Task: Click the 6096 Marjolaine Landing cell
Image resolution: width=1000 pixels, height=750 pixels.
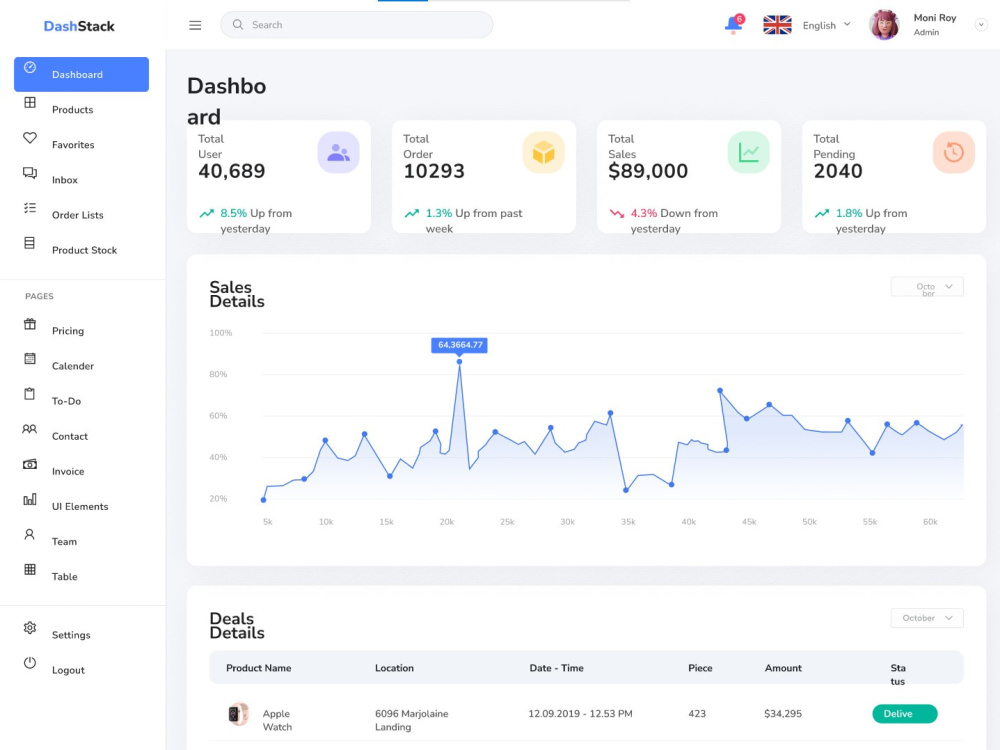Action: (x=411, y=720)
